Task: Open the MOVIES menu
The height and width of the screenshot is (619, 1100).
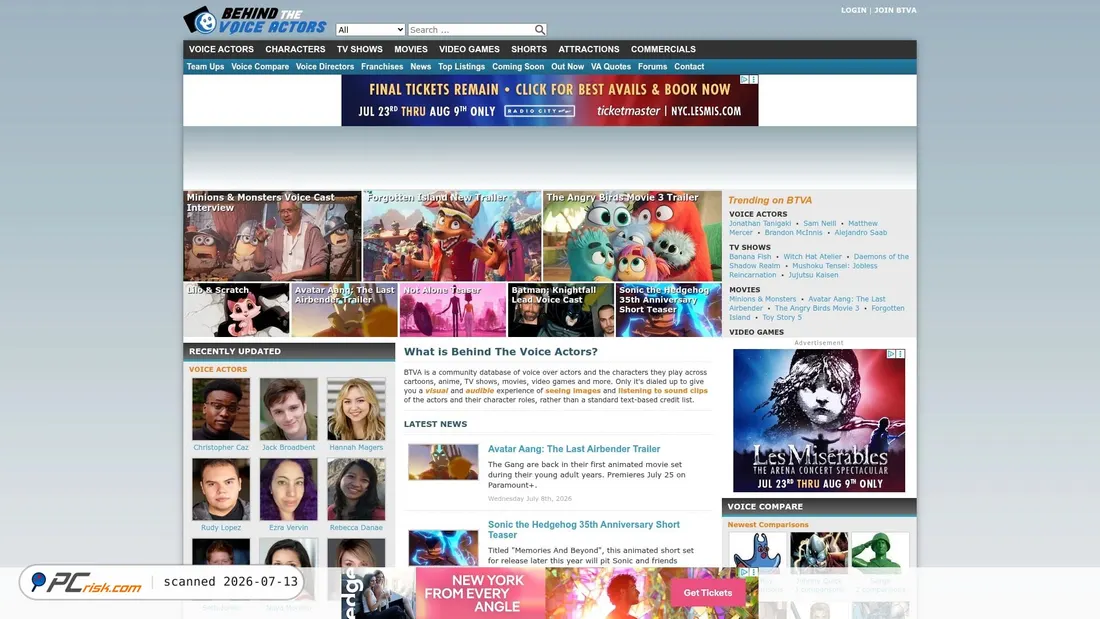Action: 410,49
